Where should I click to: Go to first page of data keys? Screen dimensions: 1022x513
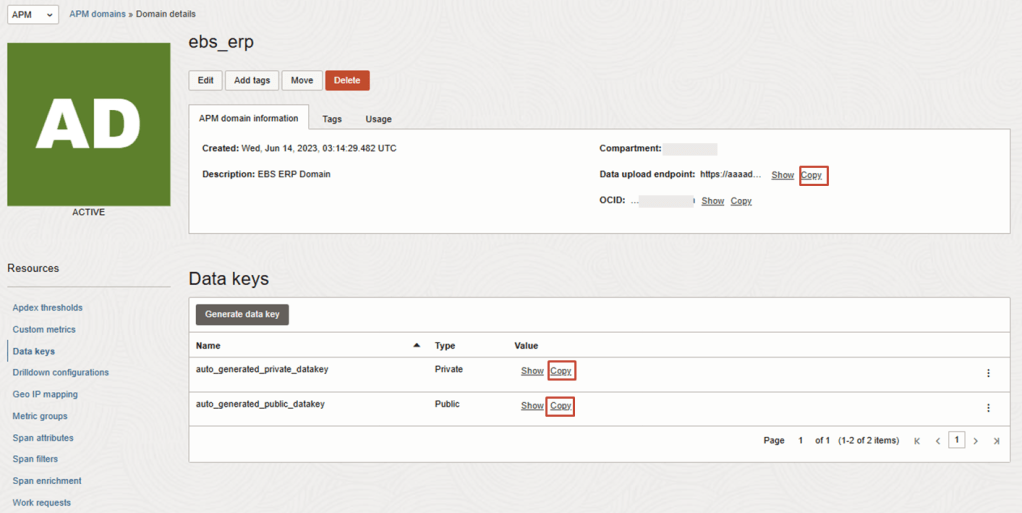(x=917, y=441)
